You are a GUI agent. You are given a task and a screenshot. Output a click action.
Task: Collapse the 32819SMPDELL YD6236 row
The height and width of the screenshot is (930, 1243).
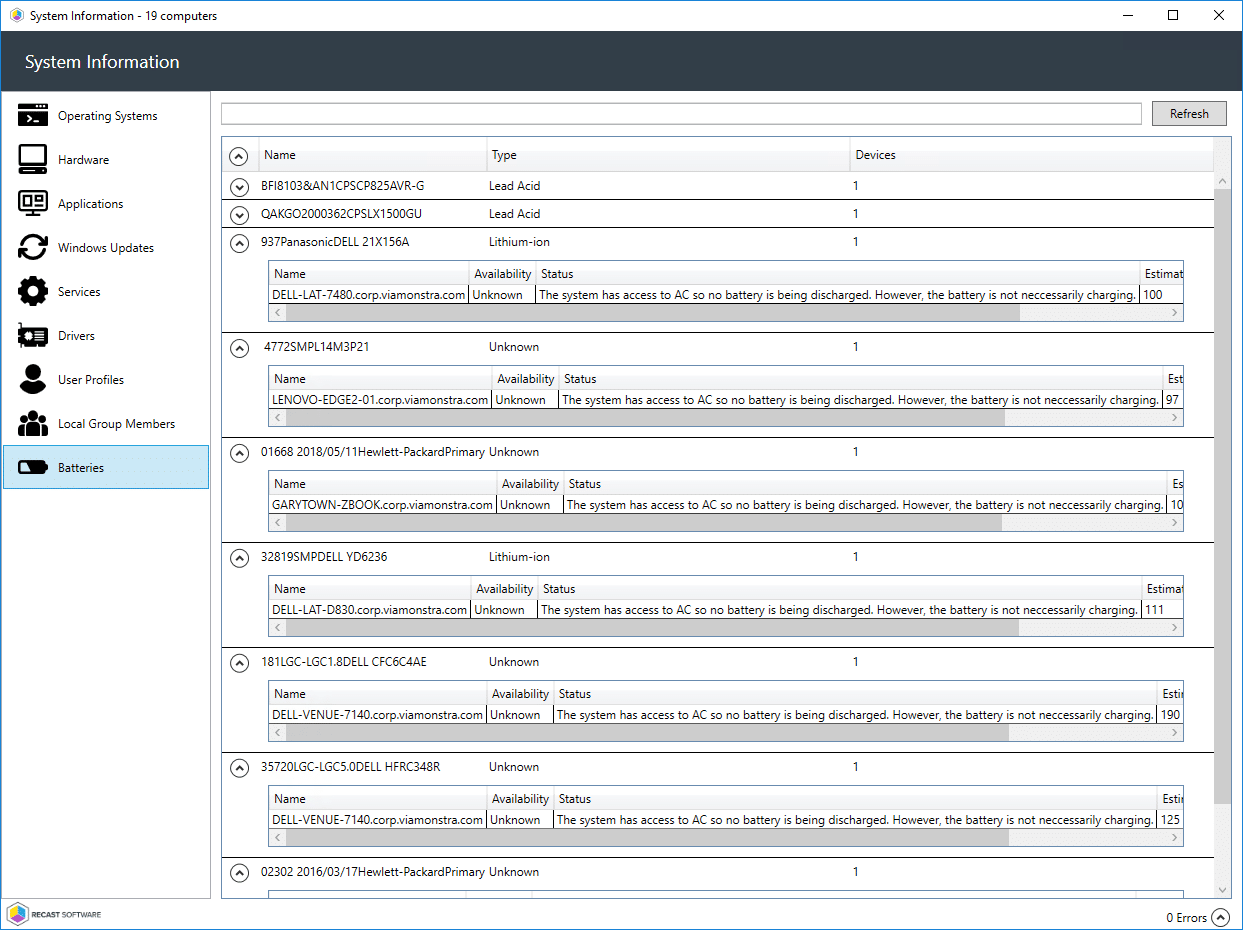point(238,558)
